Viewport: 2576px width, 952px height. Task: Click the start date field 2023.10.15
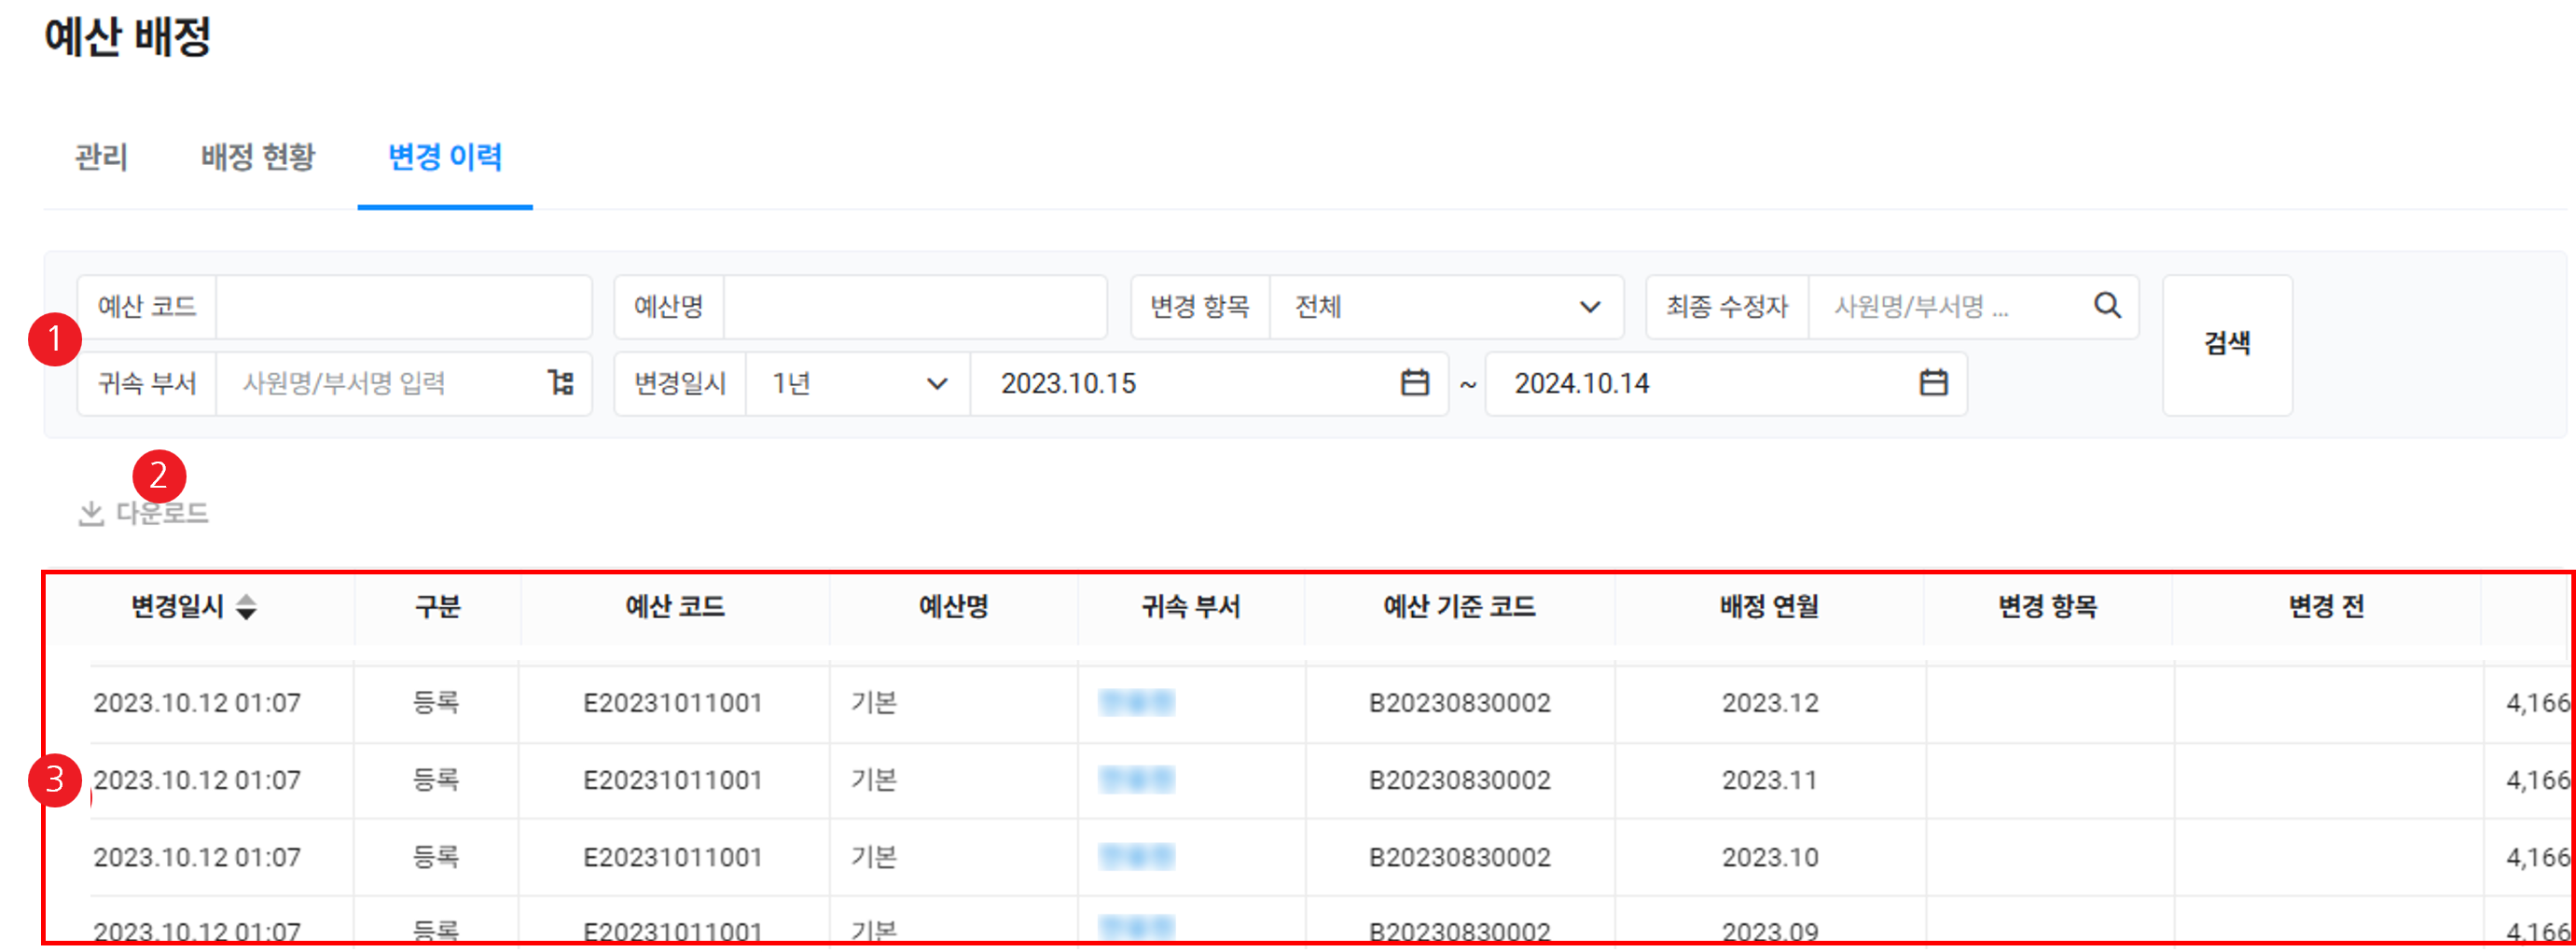[x=1180, y=384]
